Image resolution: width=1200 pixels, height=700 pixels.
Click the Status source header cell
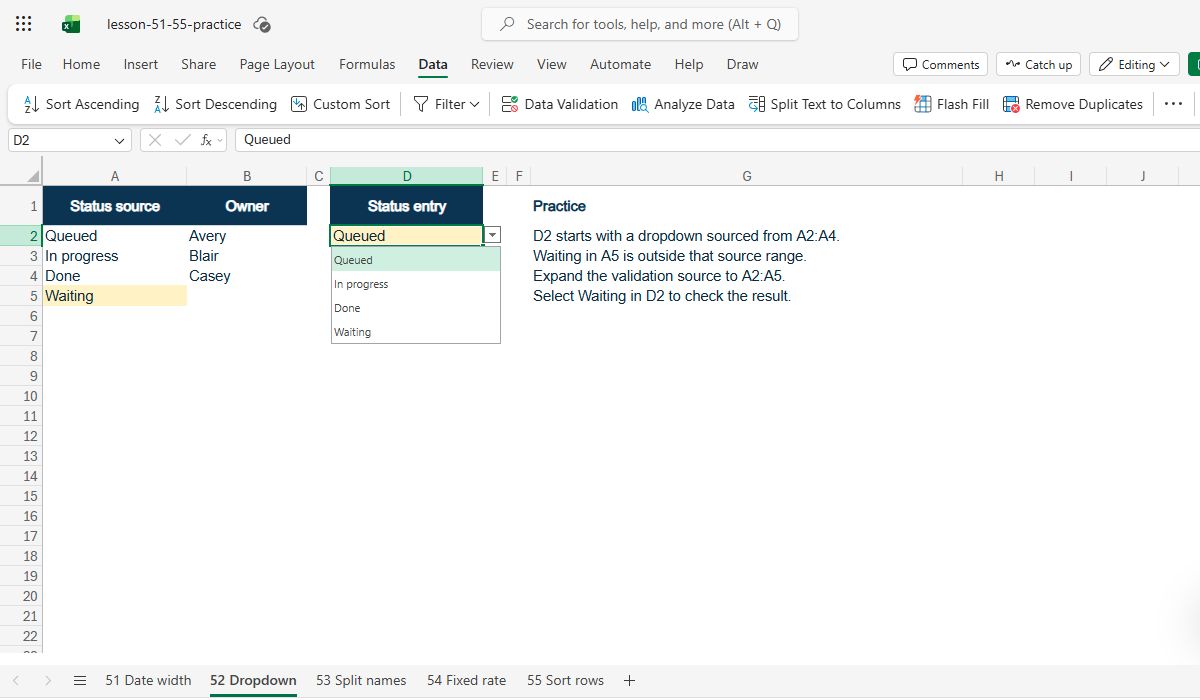click(115, 206)
